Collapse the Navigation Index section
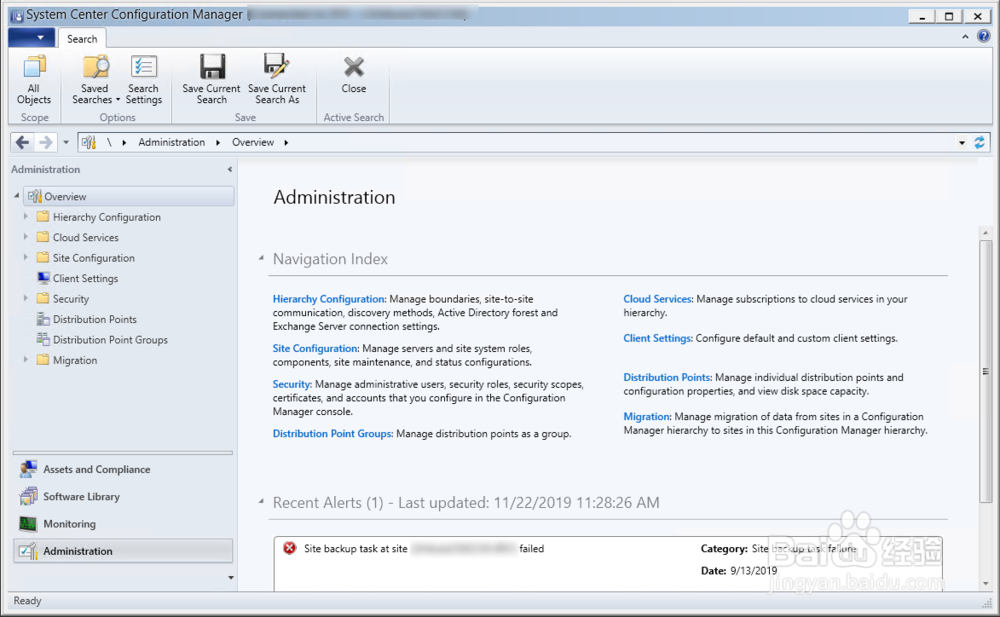Screen dimensions: 1000x617 (x=261, y=258)
